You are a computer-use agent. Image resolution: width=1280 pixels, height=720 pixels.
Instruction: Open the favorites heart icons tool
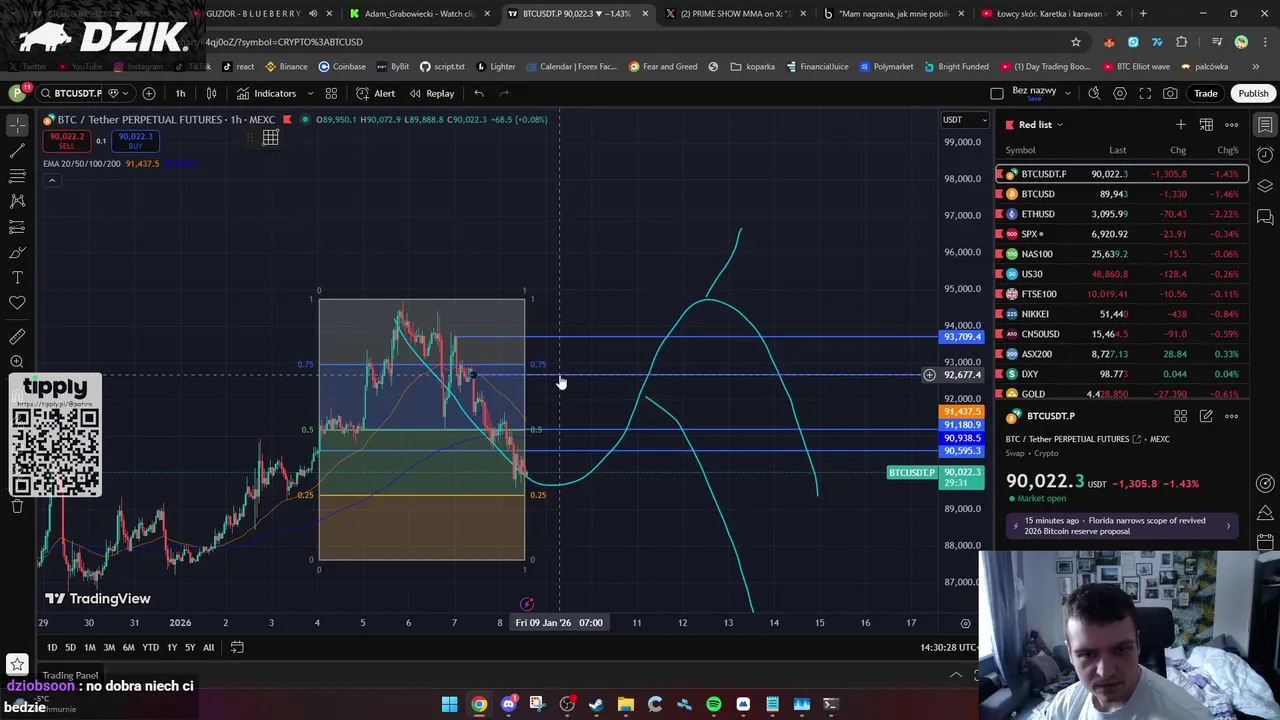coord(17,302)
